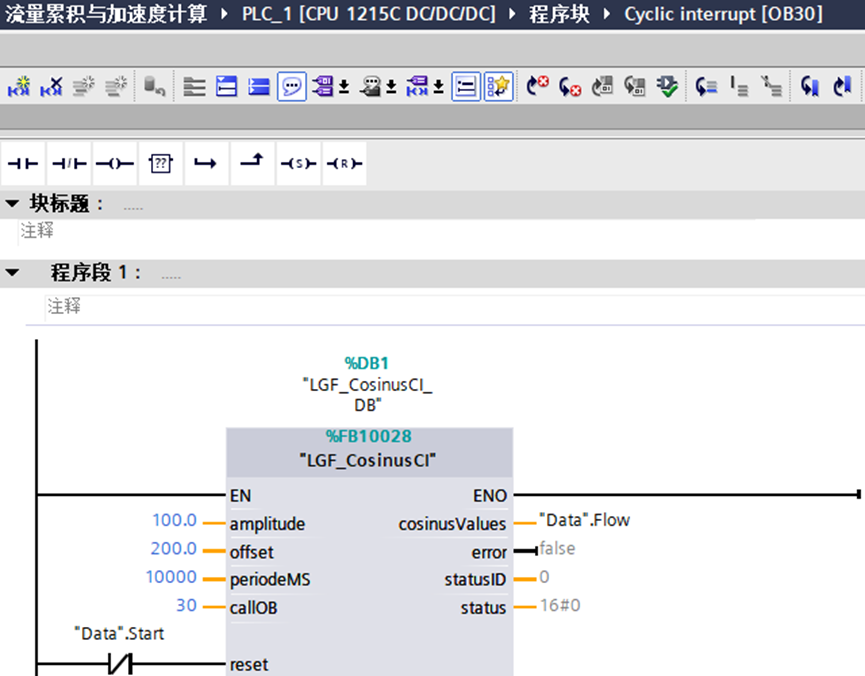Select offset value 200.0
The image size is (865, 676).
pos(173,549)
